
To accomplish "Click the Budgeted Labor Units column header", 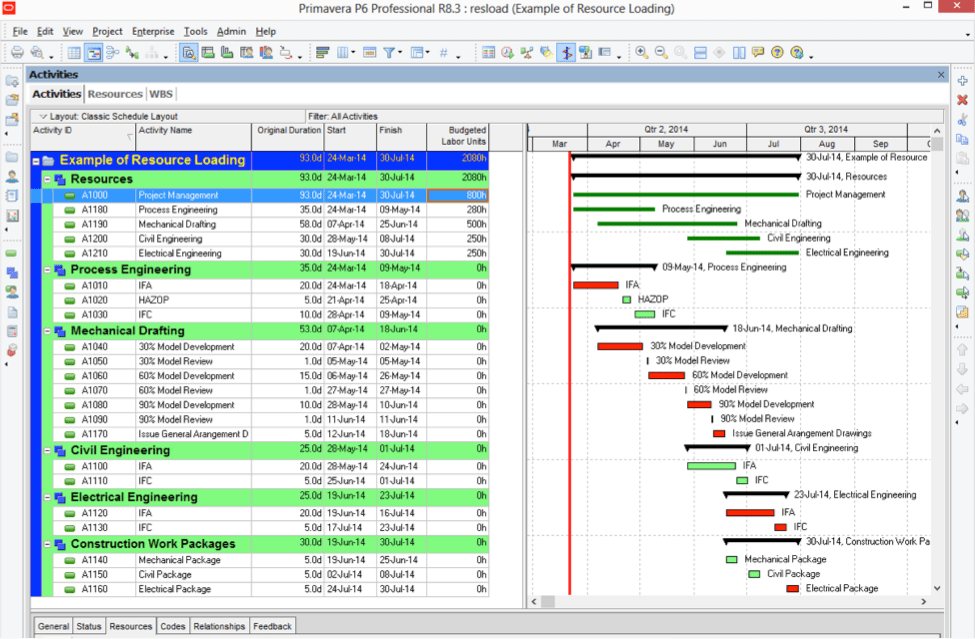I will click(458, 137).
